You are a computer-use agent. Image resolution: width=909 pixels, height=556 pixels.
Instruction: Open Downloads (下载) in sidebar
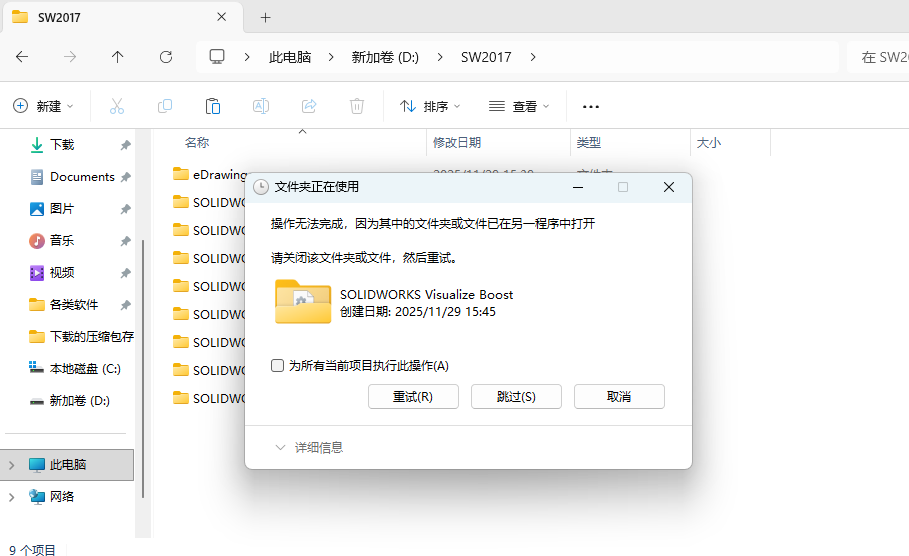62,144
